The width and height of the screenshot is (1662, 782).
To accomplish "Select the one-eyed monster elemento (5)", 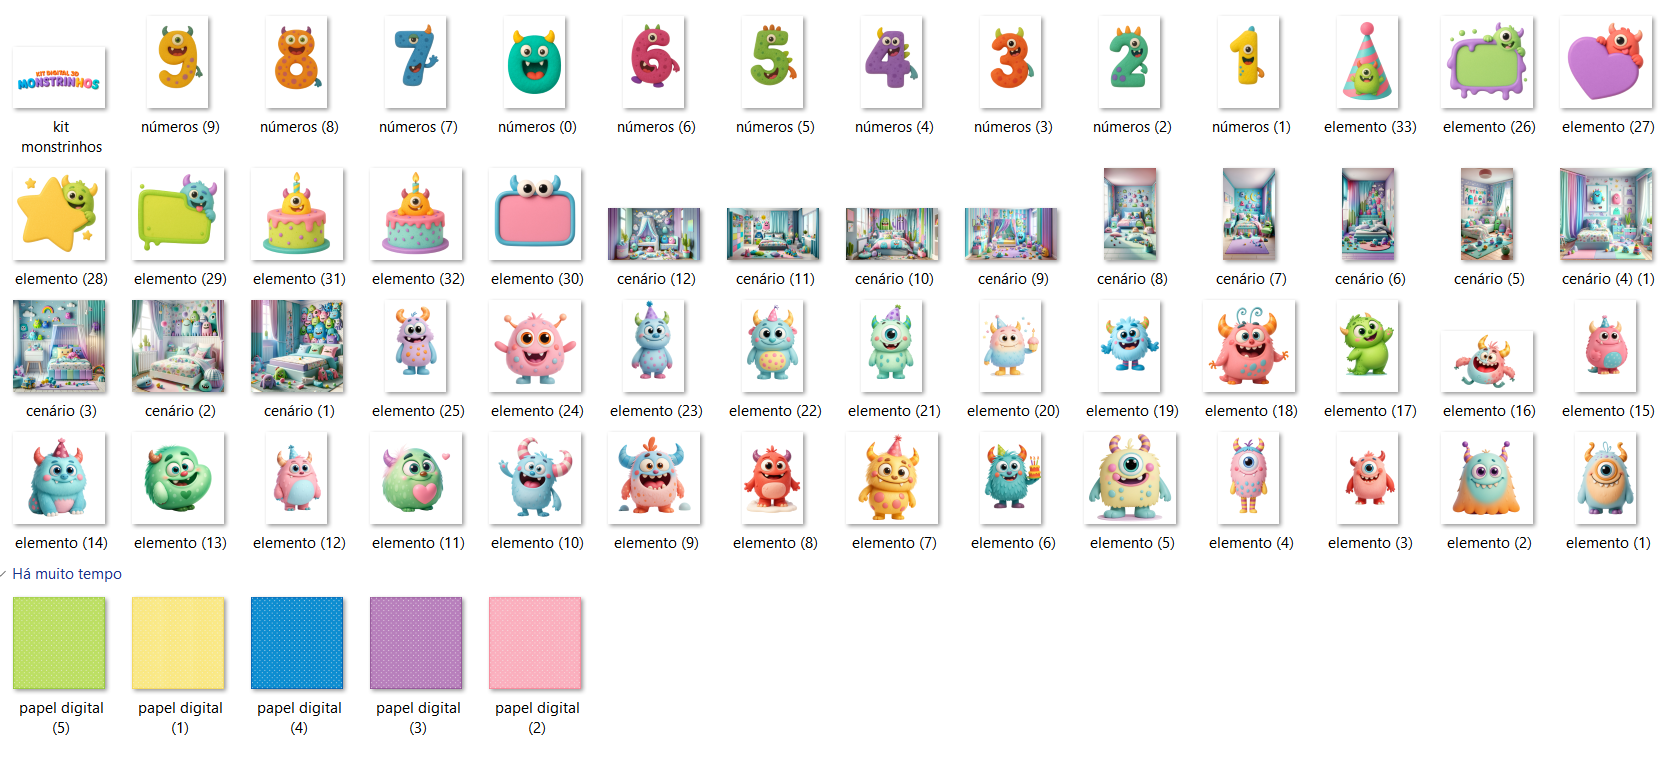I will pyautogui.click(x=1130, y=478).
